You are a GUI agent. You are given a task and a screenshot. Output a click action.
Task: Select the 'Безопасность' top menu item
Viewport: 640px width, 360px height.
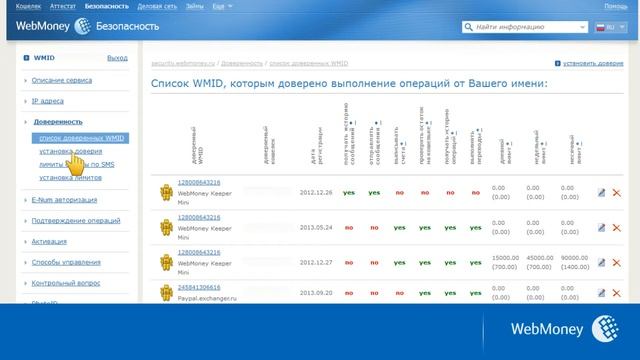point(107,6)
